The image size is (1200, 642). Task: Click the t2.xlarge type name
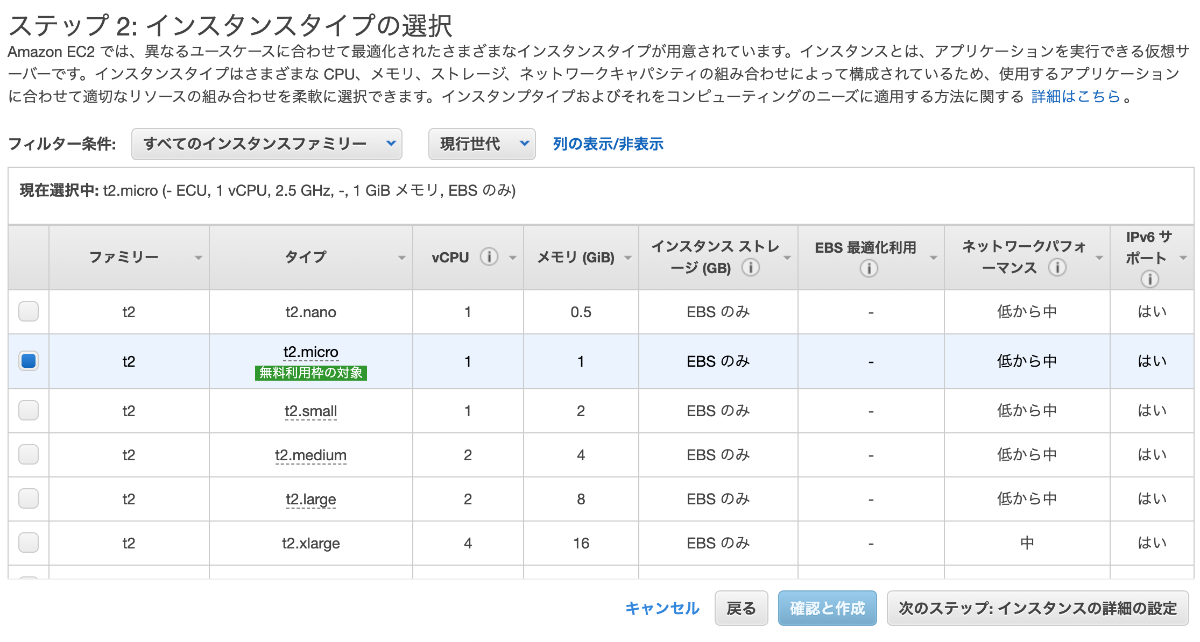click(311, 543)
